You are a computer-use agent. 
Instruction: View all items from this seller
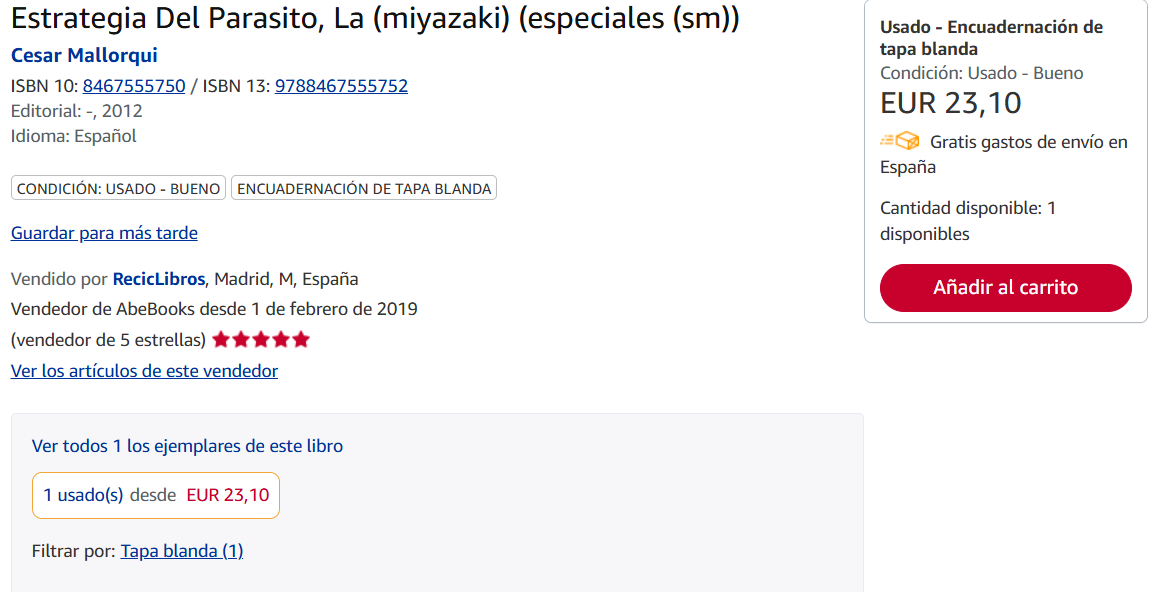click(144, 371)
